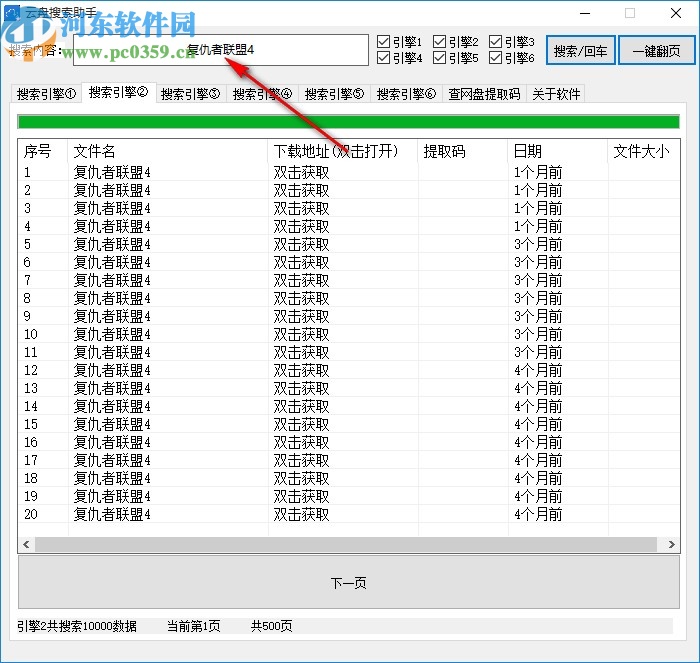Click the horizontal scrollbar right arrow
The height and width of the screenshot is (663, 700).
pos(671,544)
